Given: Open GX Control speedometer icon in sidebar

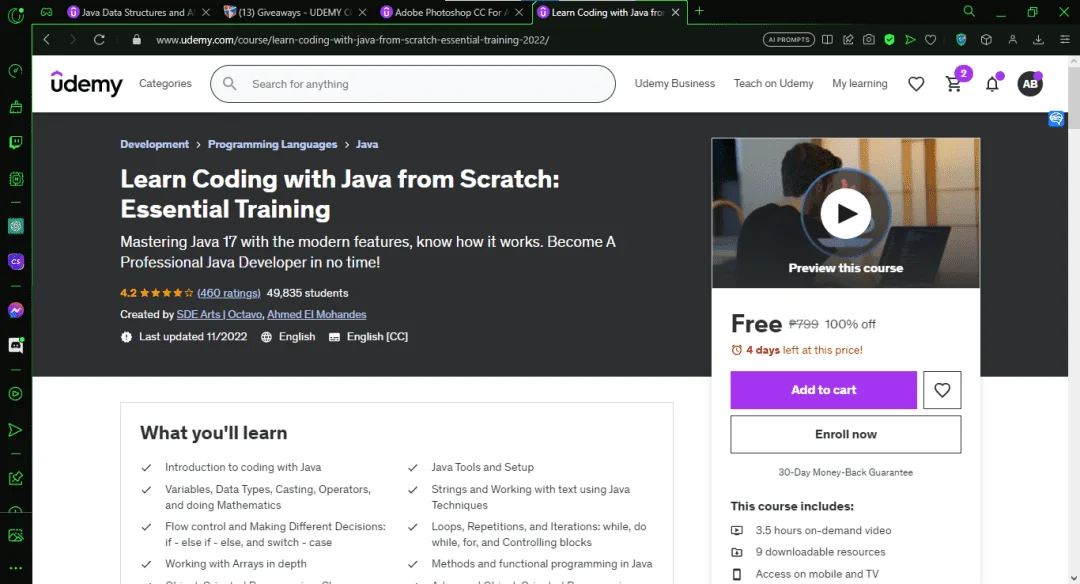Looking at the screenshot, I should pos(15,71).
